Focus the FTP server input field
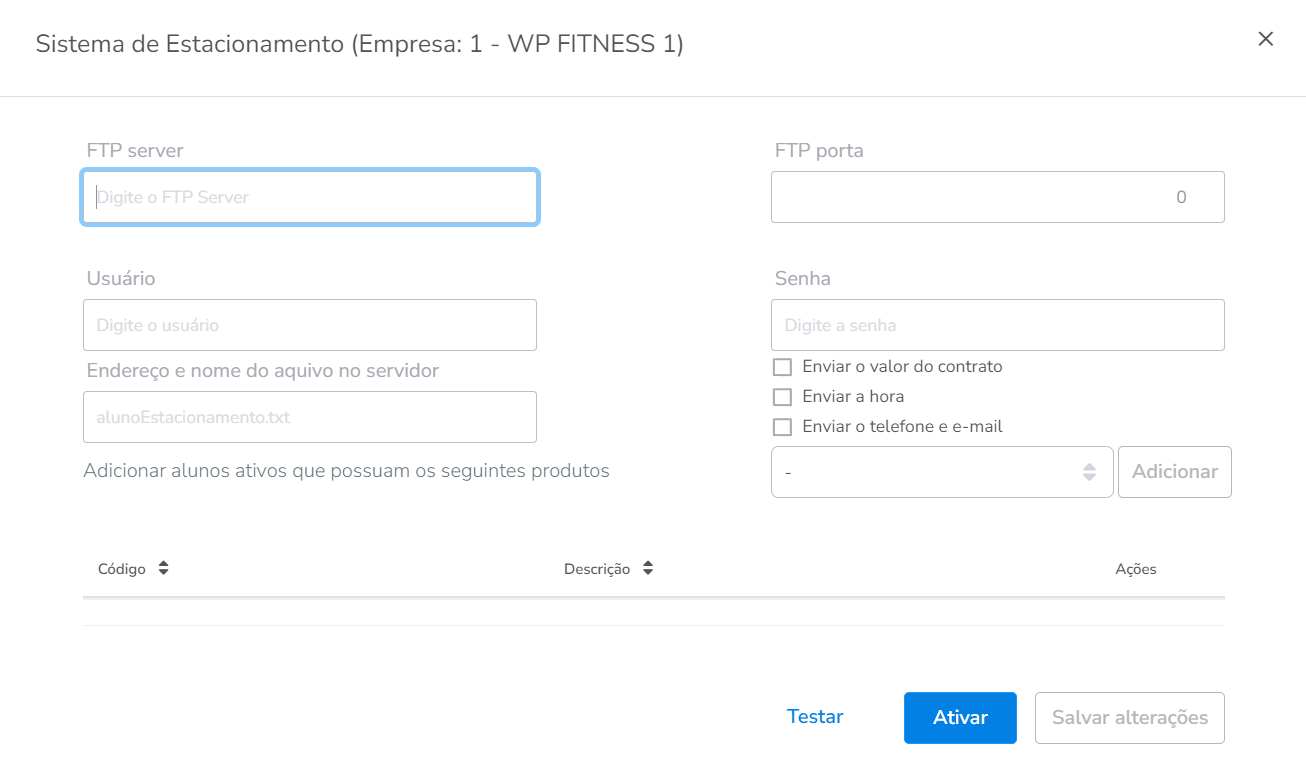Screen dimensions: 1306x768 pos(310,197)
